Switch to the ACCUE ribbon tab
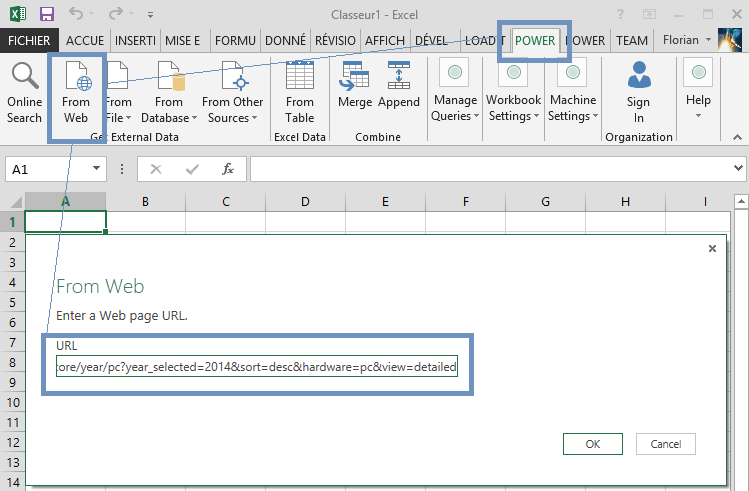The height and width of the screenshot is (491, 749). (85, 41)
